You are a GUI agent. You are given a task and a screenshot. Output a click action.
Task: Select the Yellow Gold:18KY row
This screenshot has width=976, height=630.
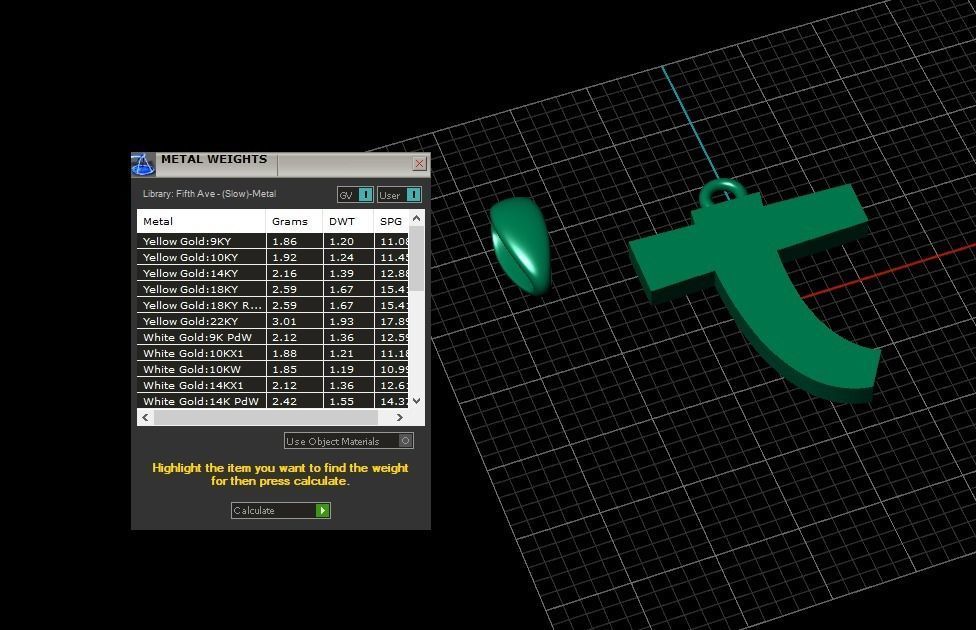point(273,289)
